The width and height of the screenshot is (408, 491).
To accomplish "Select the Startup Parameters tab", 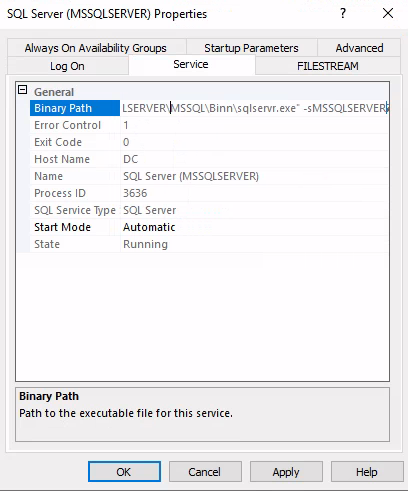I will pos(251,48).
